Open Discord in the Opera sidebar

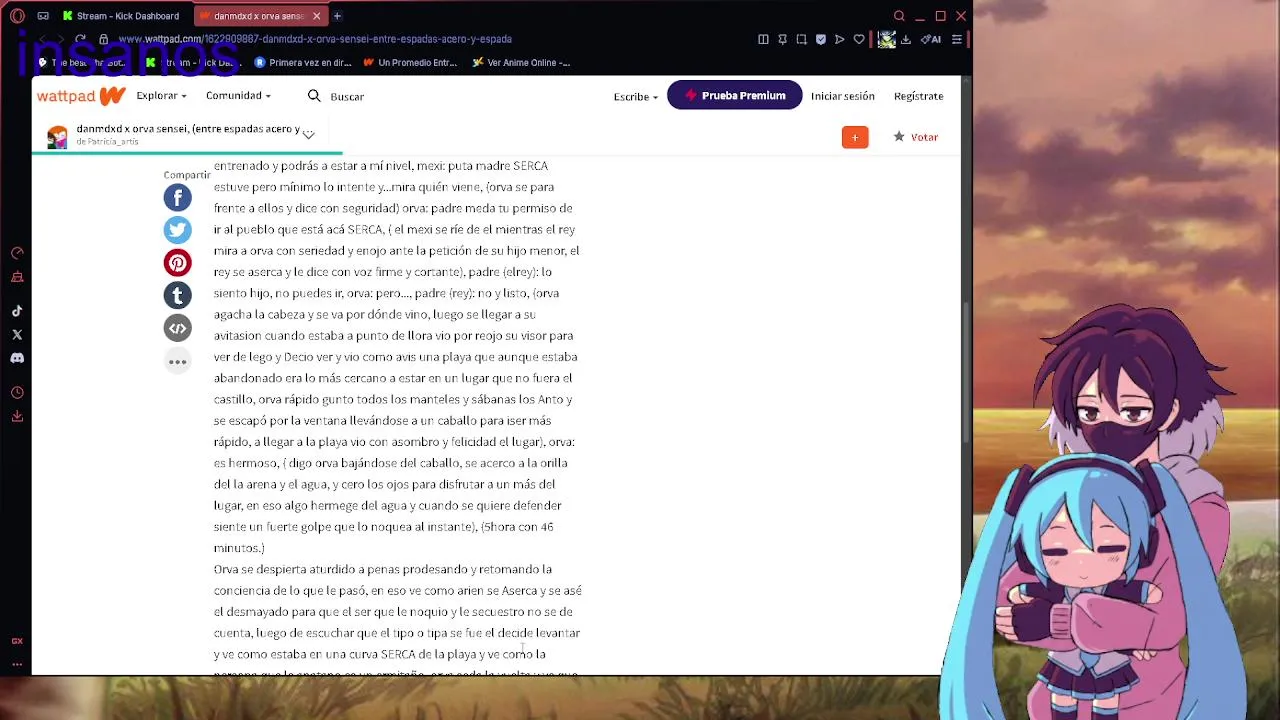pos(17,358)
